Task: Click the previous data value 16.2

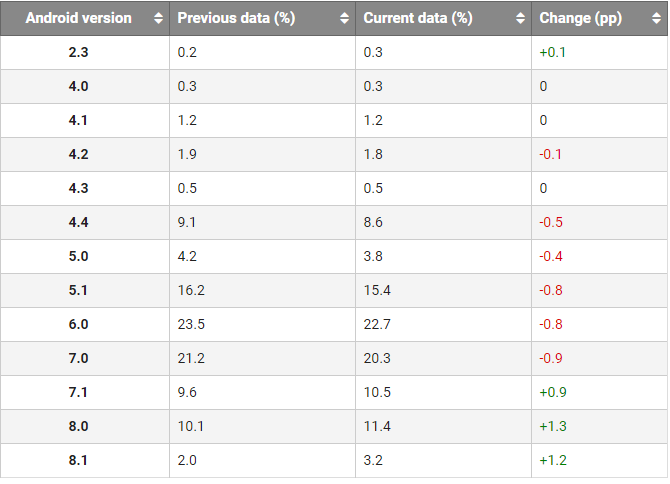Action: 191,290
